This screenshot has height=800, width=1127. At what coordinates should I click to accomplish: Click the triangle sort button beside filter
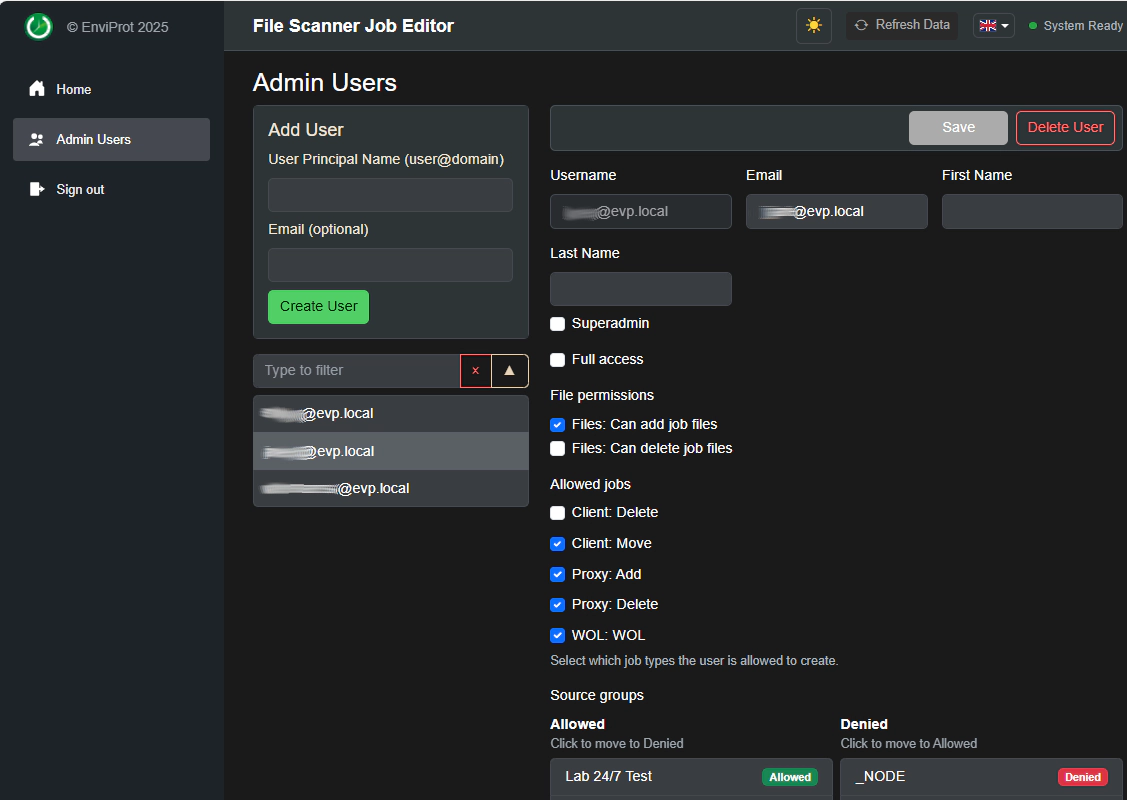pos(509,371)
